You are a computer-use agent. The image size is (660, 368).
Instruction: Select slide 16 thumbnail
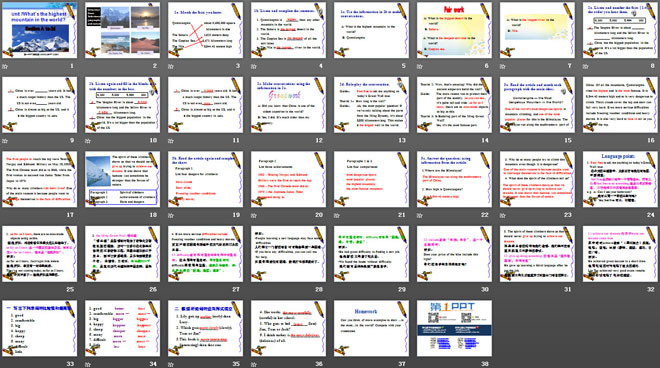[620, 105]
